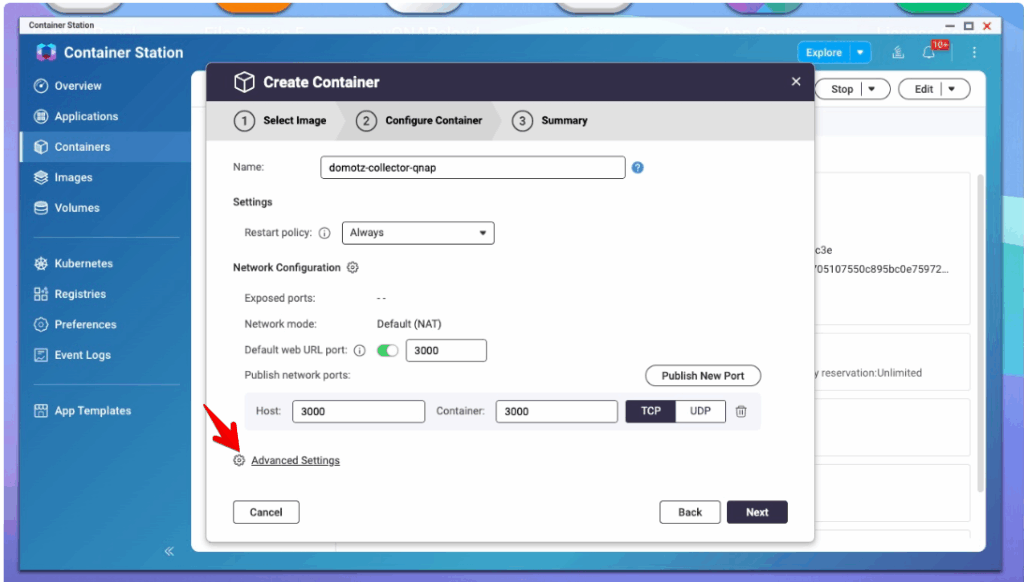The width and height of the screenshot is (1024, 582).
Task: Click the Restart policy info icon
Action: click(x=324, y=233)
